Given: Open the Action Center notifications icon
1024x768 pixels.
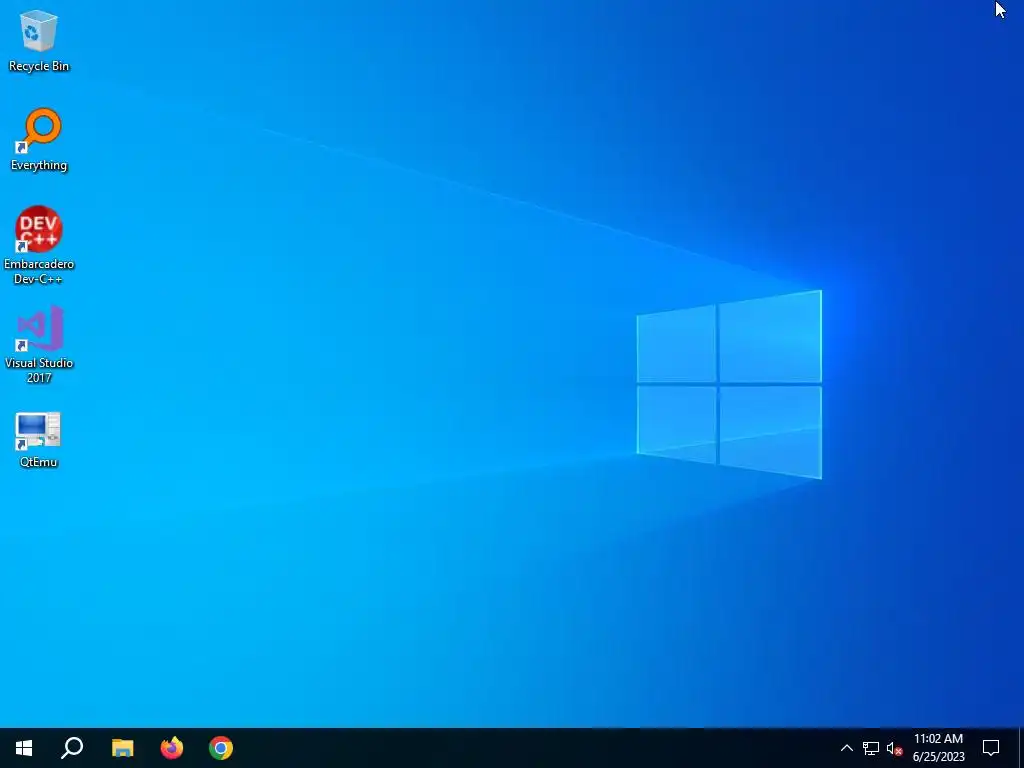Looking at the screenshot, I should point(991,748).
